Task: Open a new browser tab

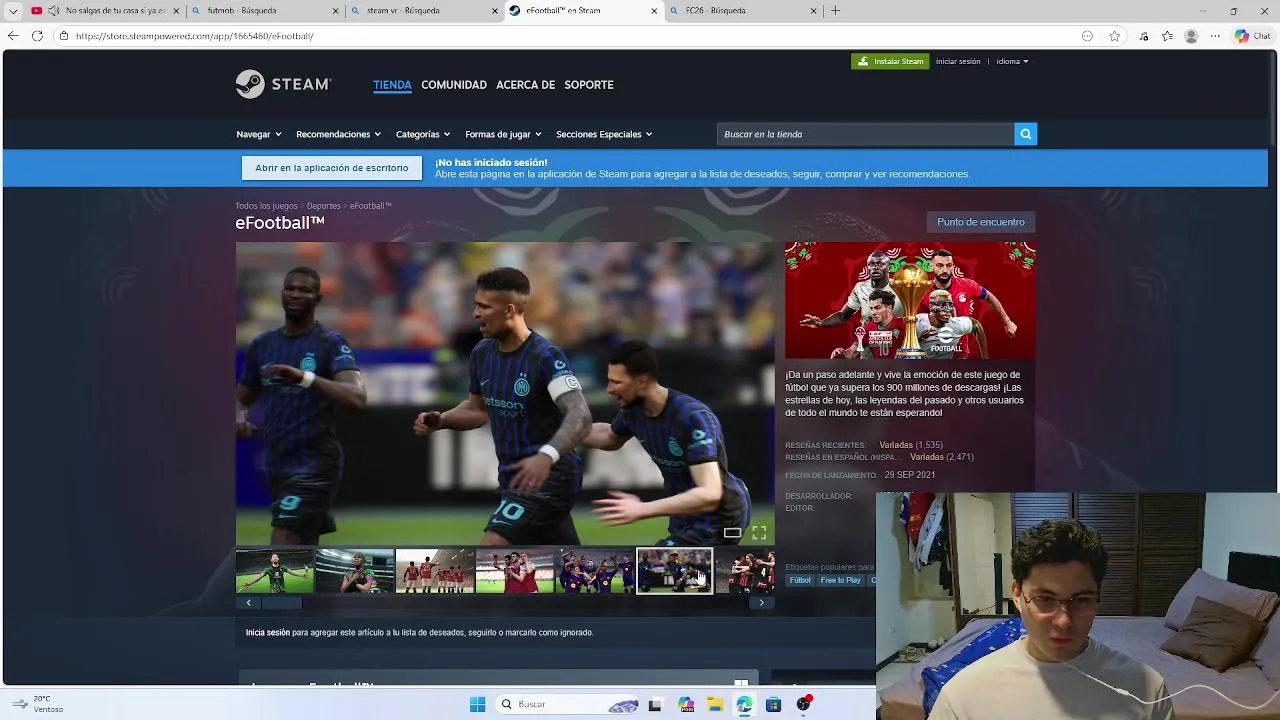Action: pyautogui.click(x=835, y=11)
